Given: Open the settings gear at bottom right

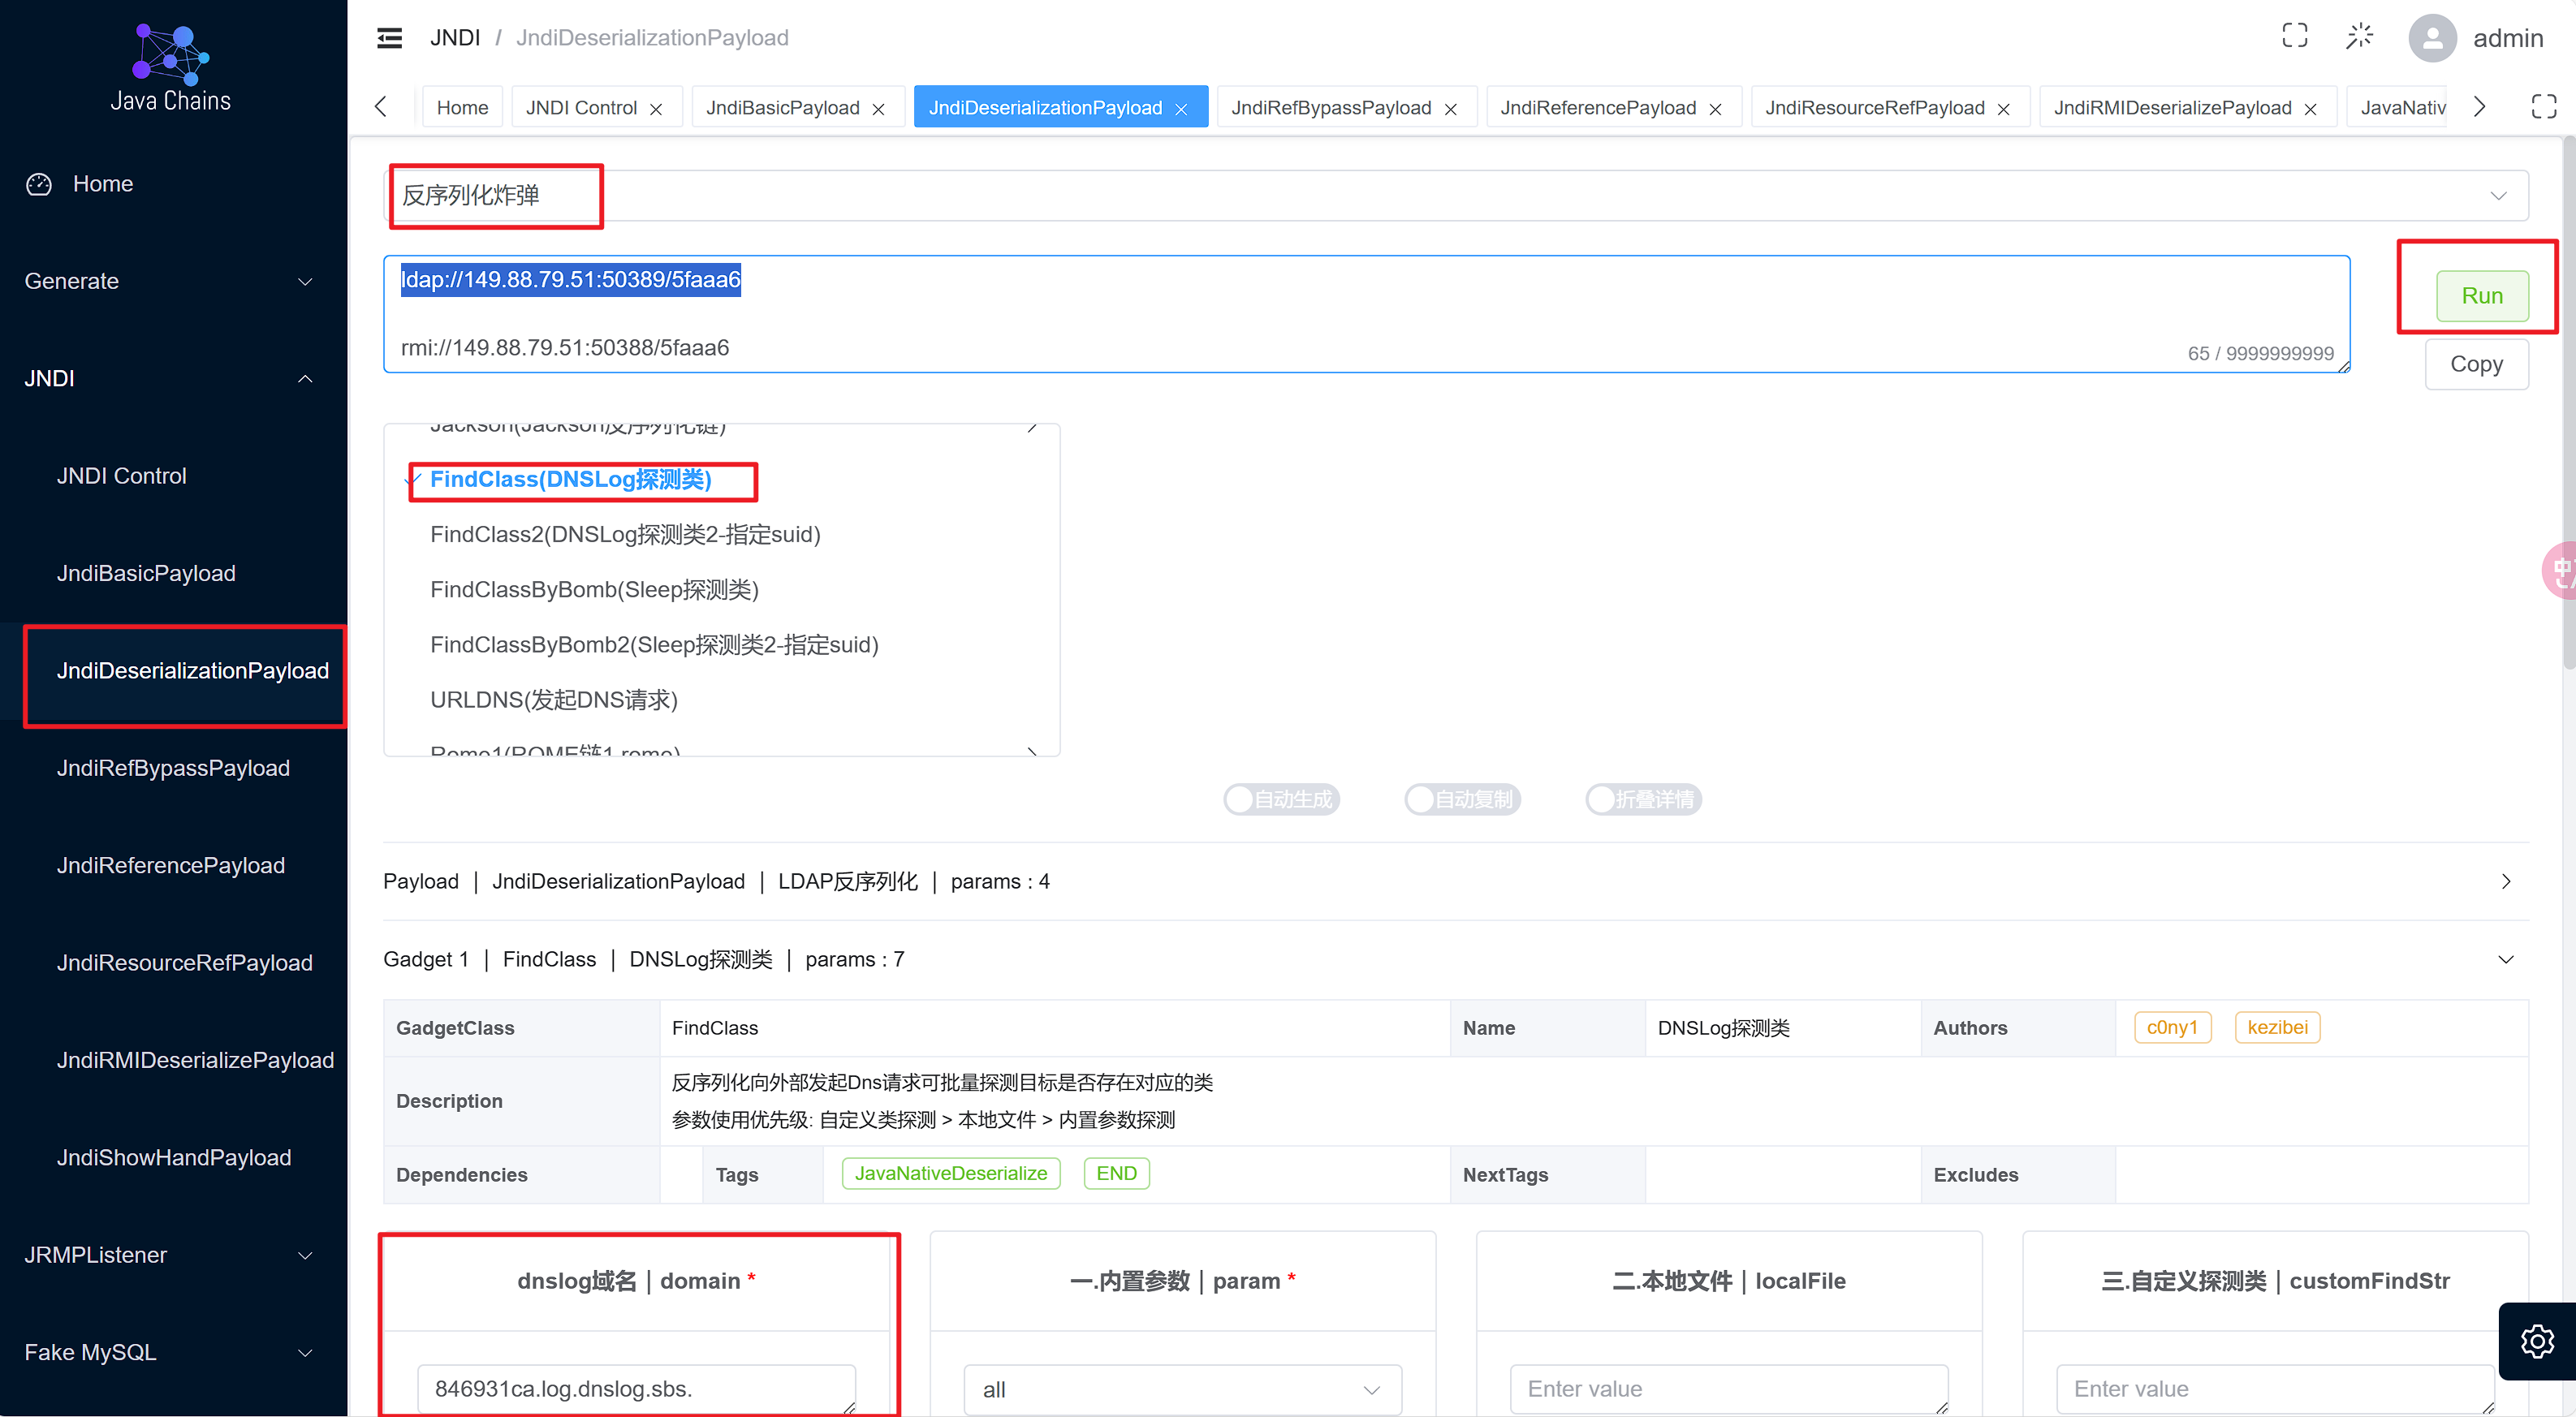Looking at the screenshot, I should click(2536, 1341).
